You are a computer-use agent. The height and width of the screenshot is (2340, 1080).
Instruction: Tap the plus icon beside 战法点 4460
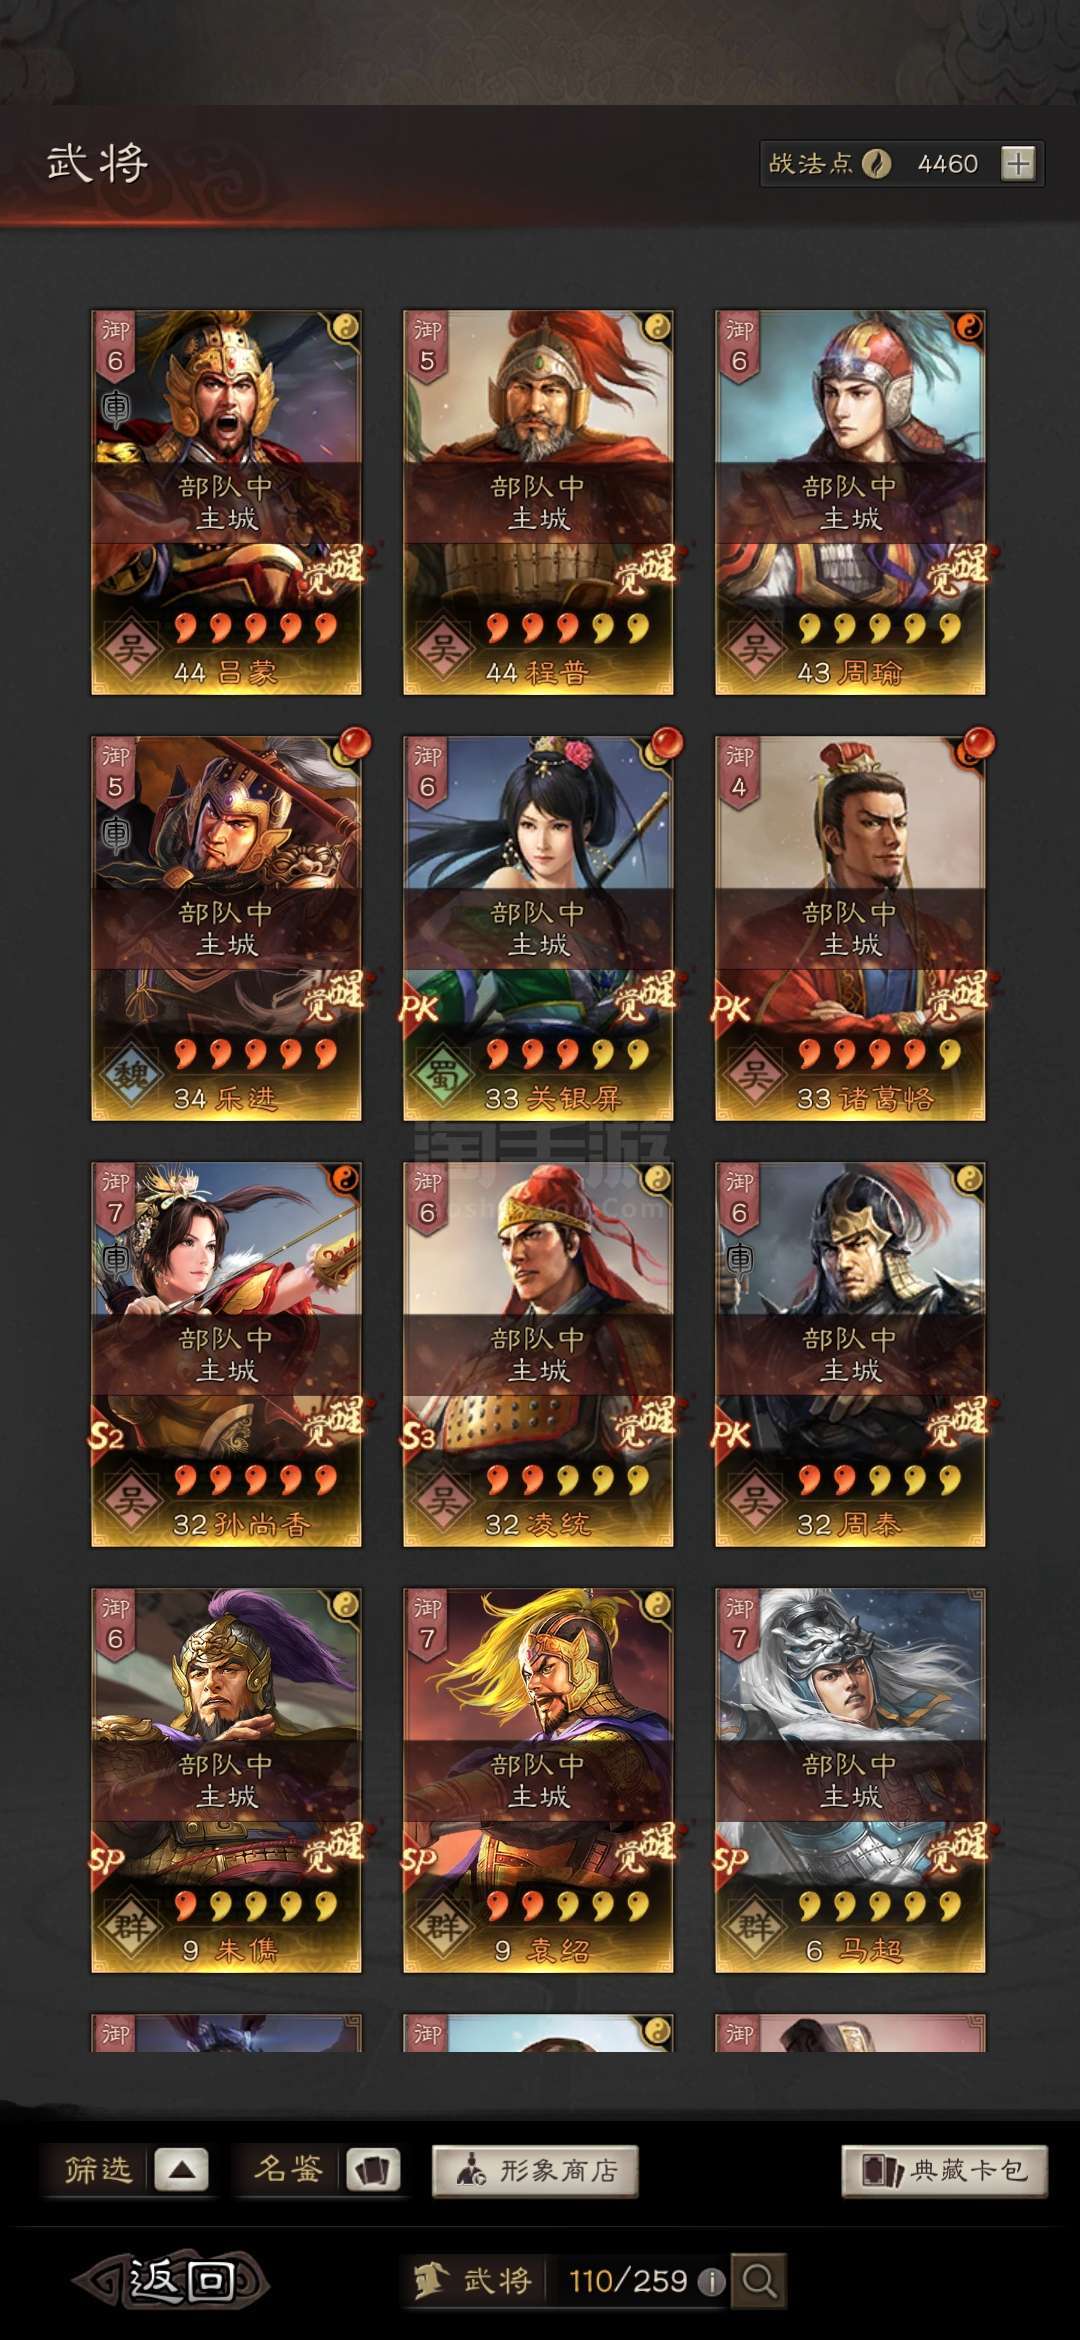(1018, 164)
